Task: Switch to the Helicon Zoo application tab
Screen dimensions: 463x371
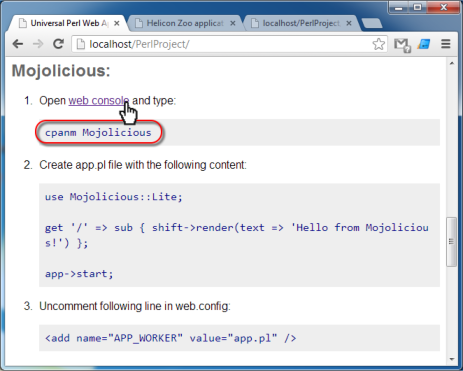Action: (x=185, y=23)
